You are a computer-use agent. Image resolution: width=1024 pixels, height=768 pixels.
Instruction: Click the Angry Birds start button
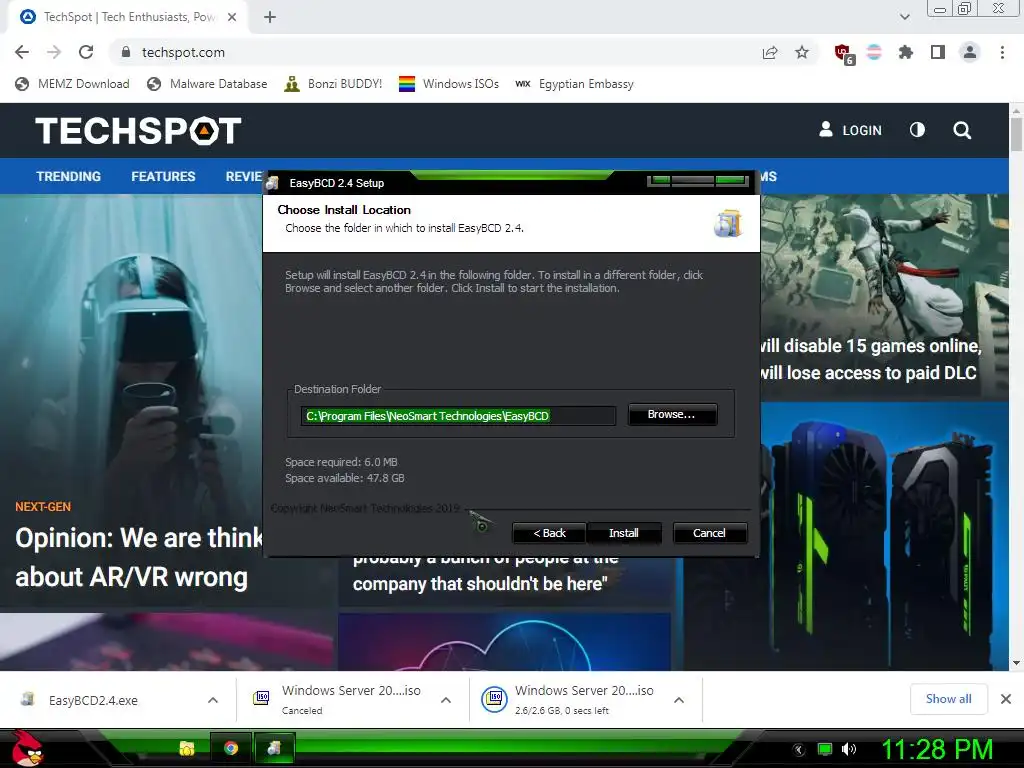[27, 748]
